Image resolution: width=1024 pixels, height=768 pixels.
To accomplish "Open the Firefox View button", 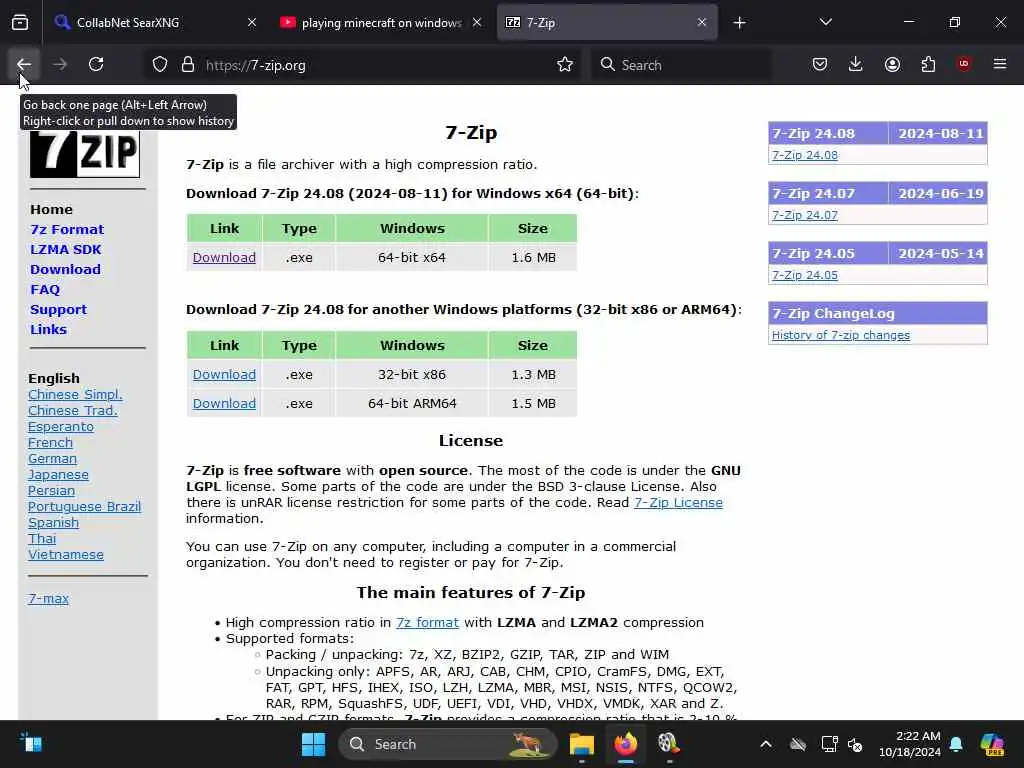I will [x=20, y=23].
